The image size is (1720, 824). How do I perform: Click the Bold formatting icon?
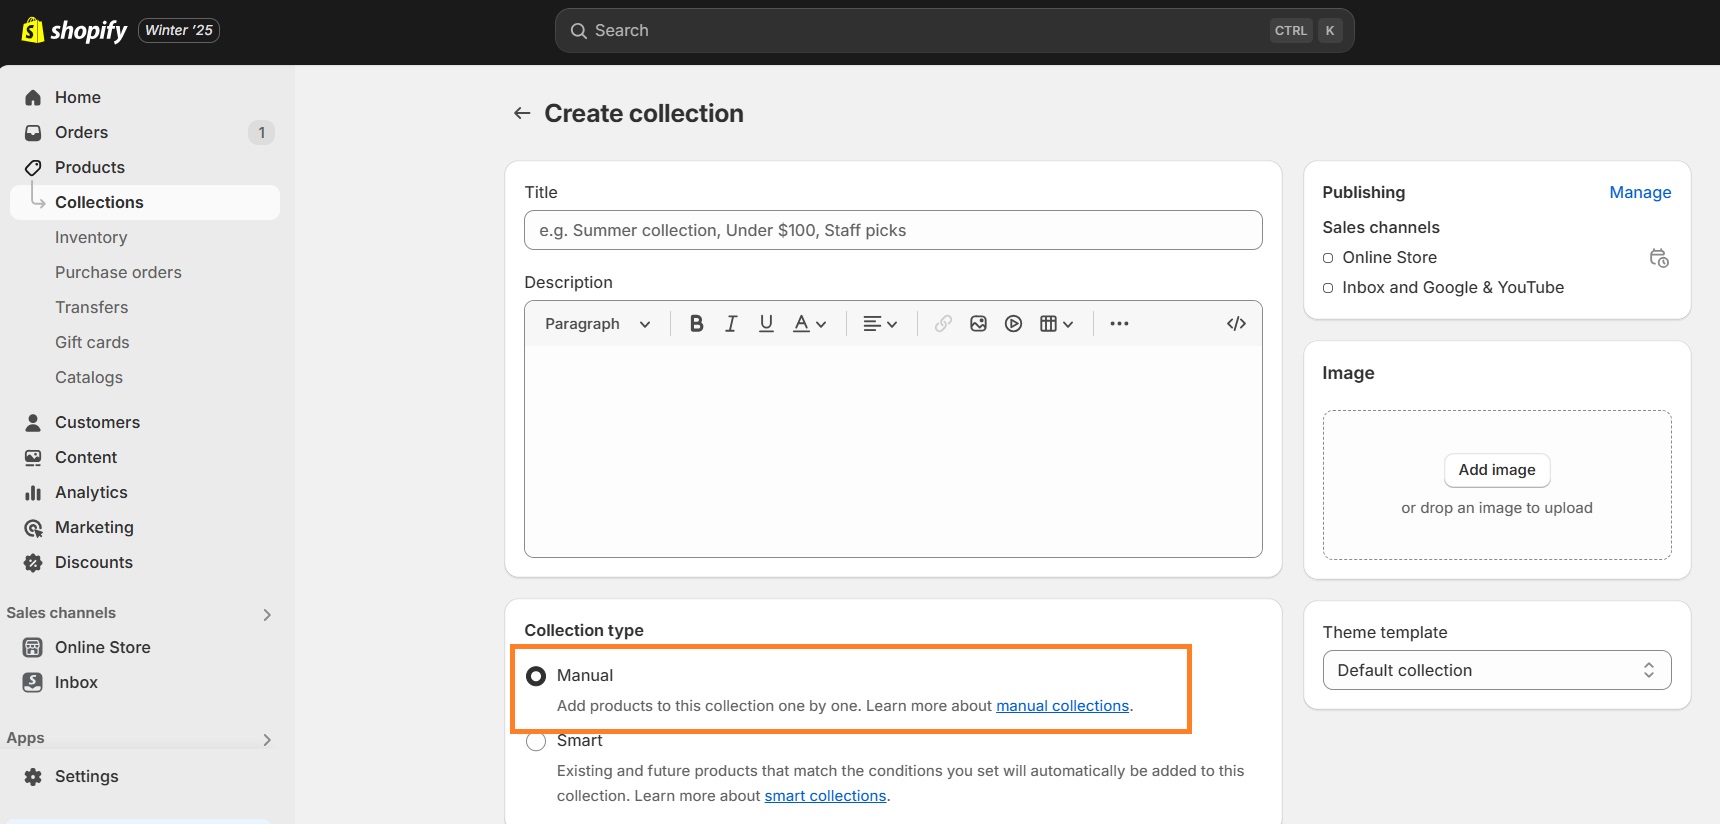pyautogui.click(x=696, y=324)
